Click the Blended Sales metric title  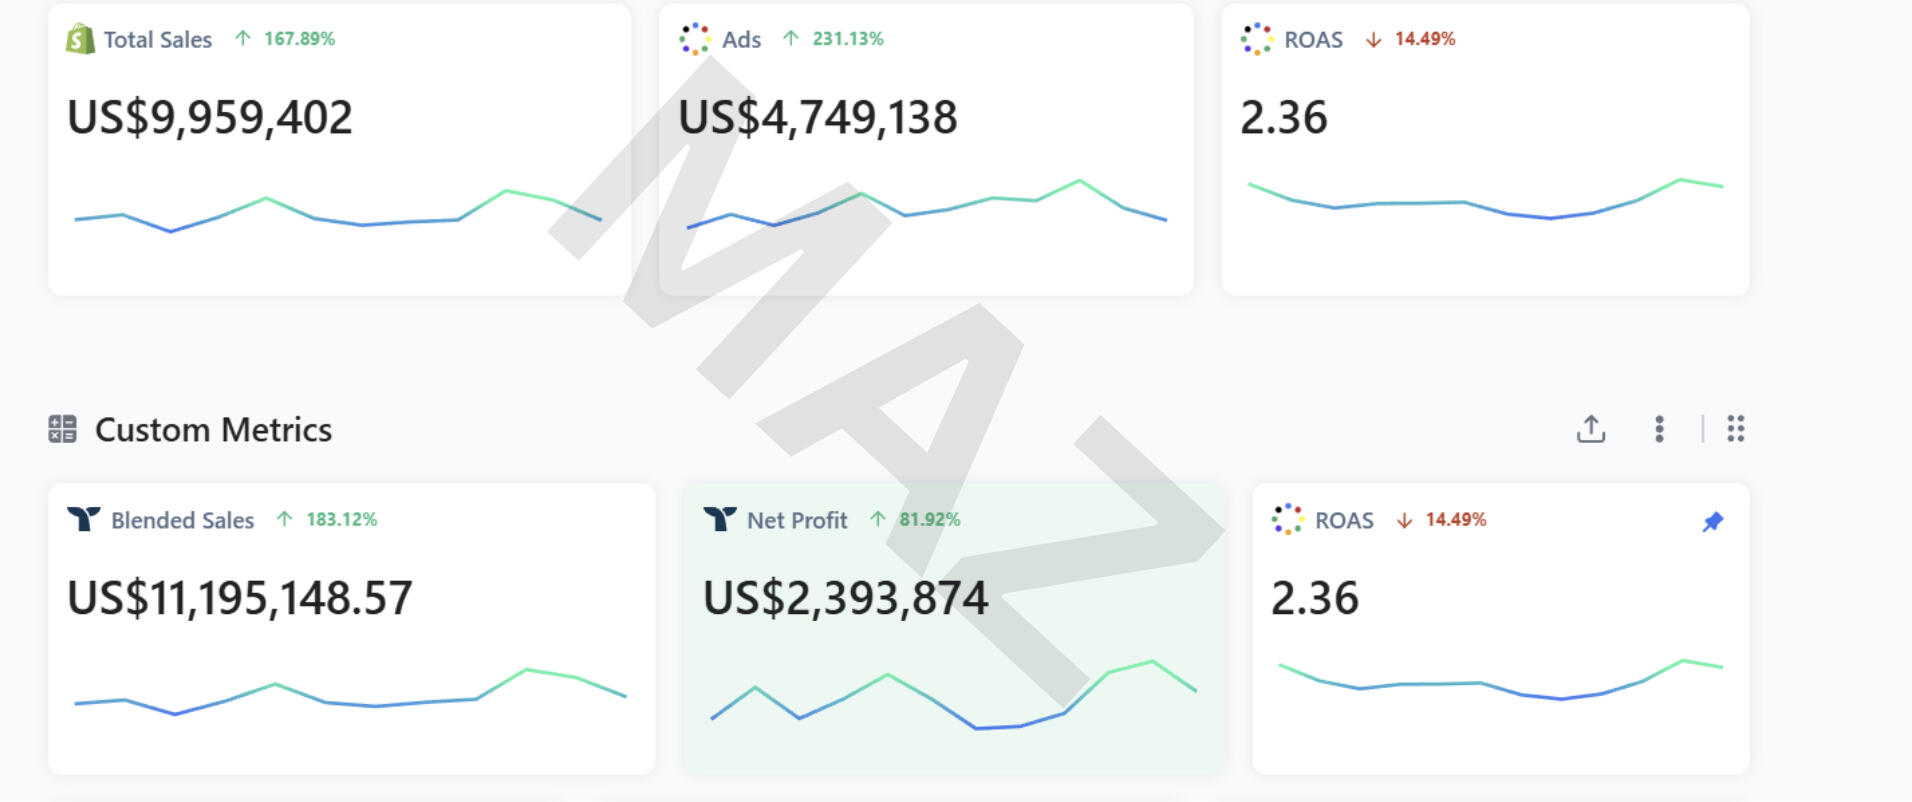click(182, 520)
